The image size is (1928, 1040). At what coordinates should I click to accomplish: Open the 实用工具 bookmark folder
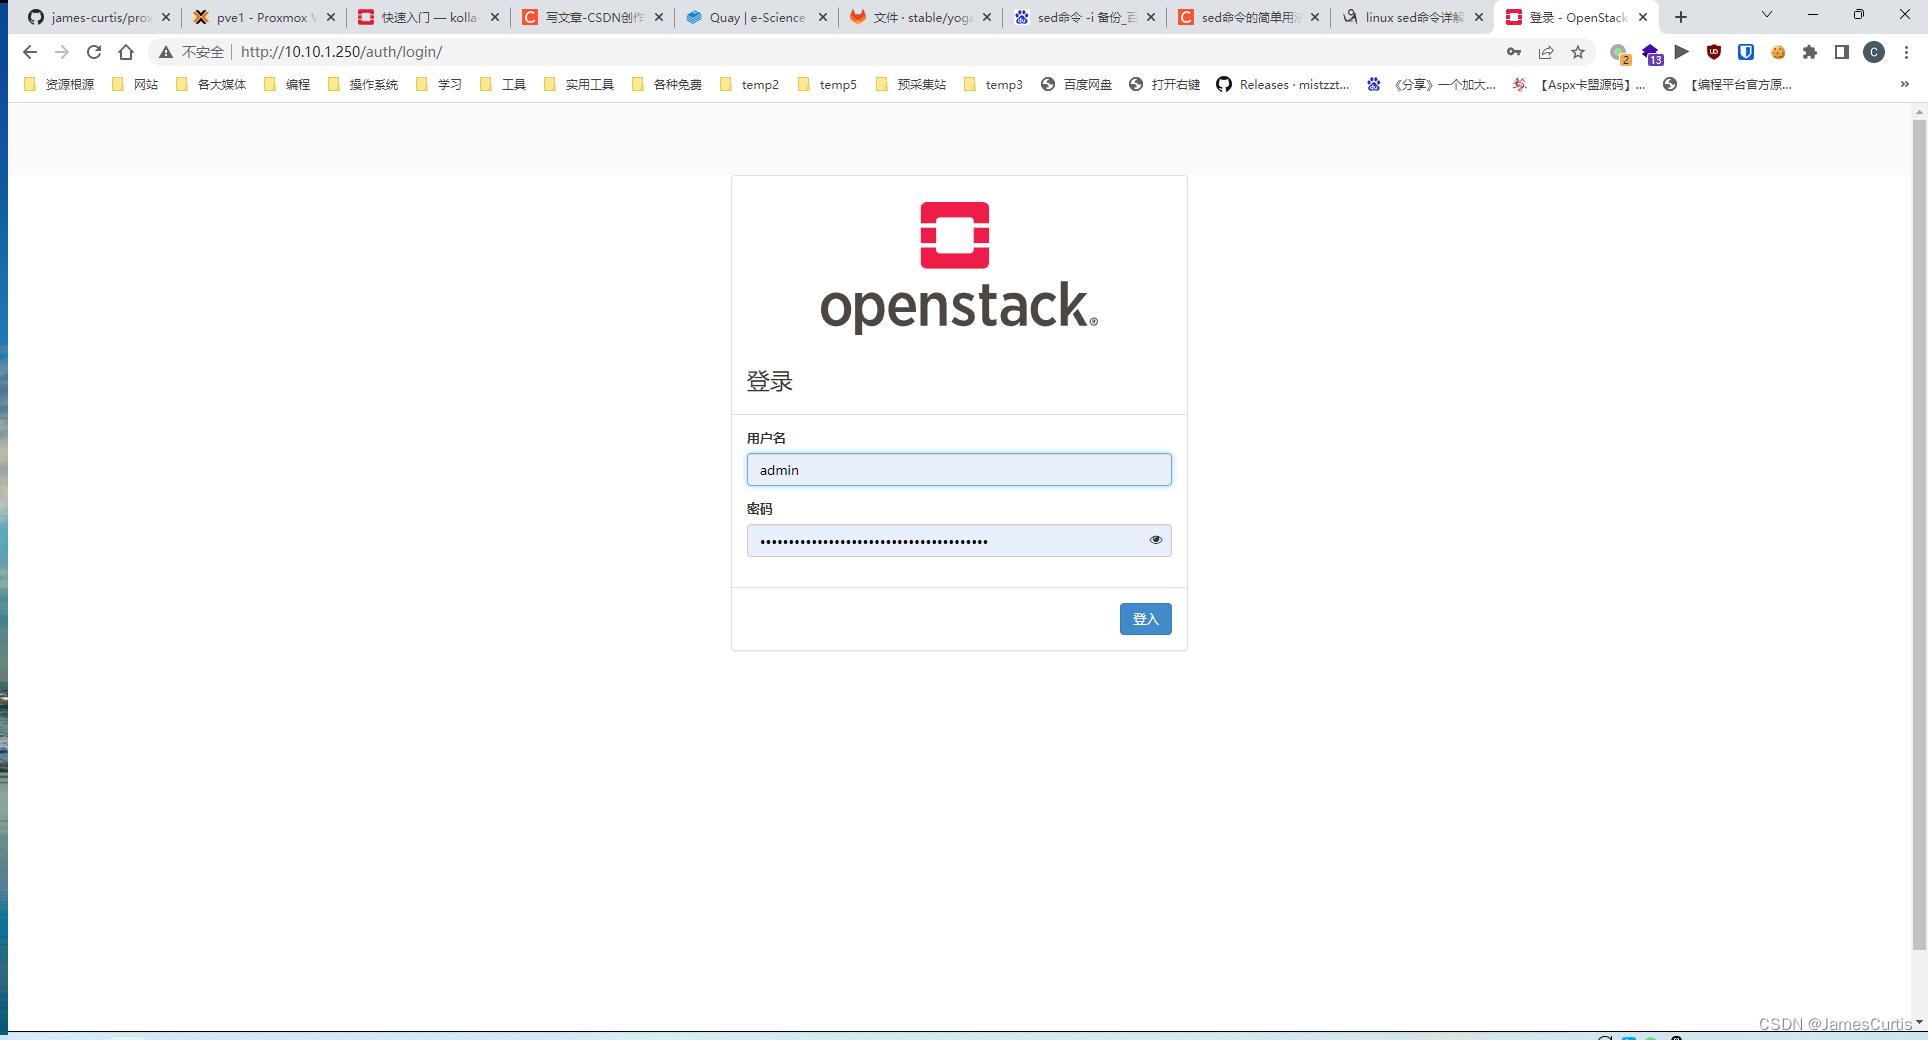click(579, 85)
